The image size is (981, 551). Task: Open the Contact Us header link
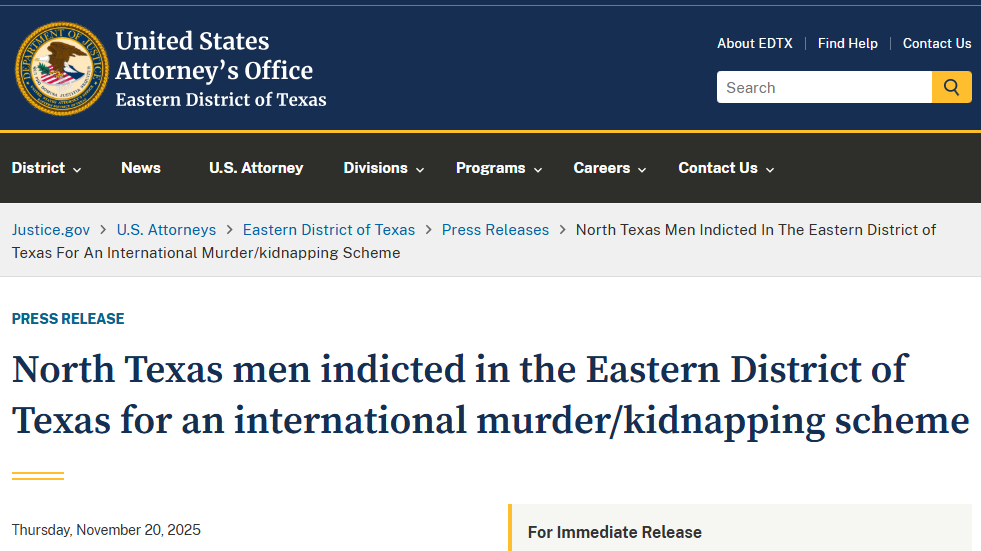pyautogui.click(x=937, y=43)
